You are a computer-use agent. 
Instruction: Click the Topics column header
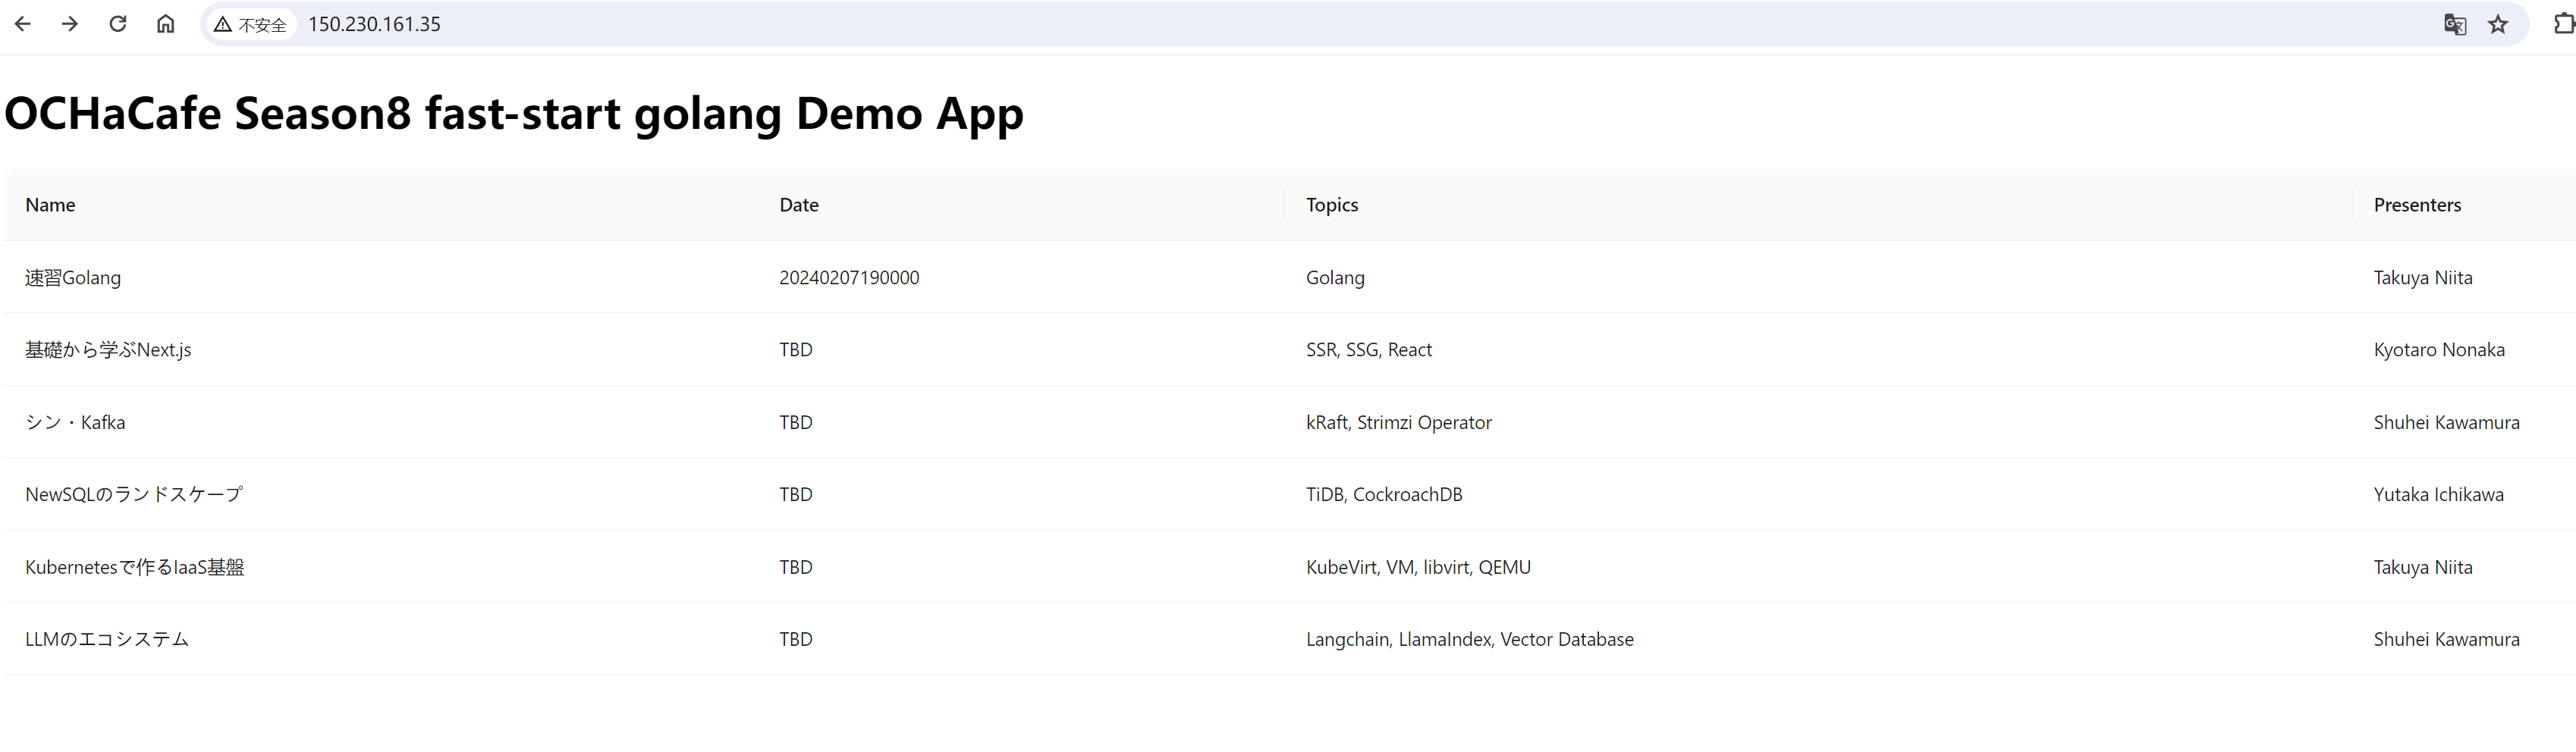(x=1331, y=205)
